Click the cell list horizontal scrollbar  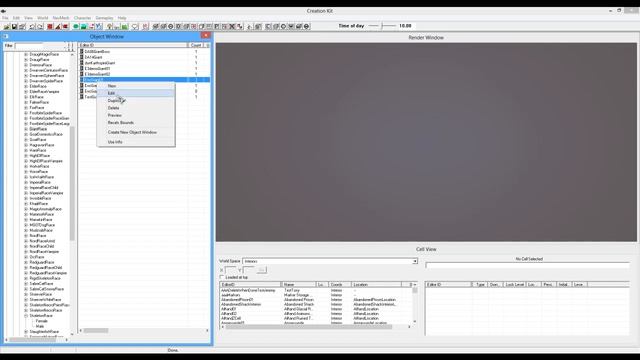pyautogui.click(x=308, y=327)
